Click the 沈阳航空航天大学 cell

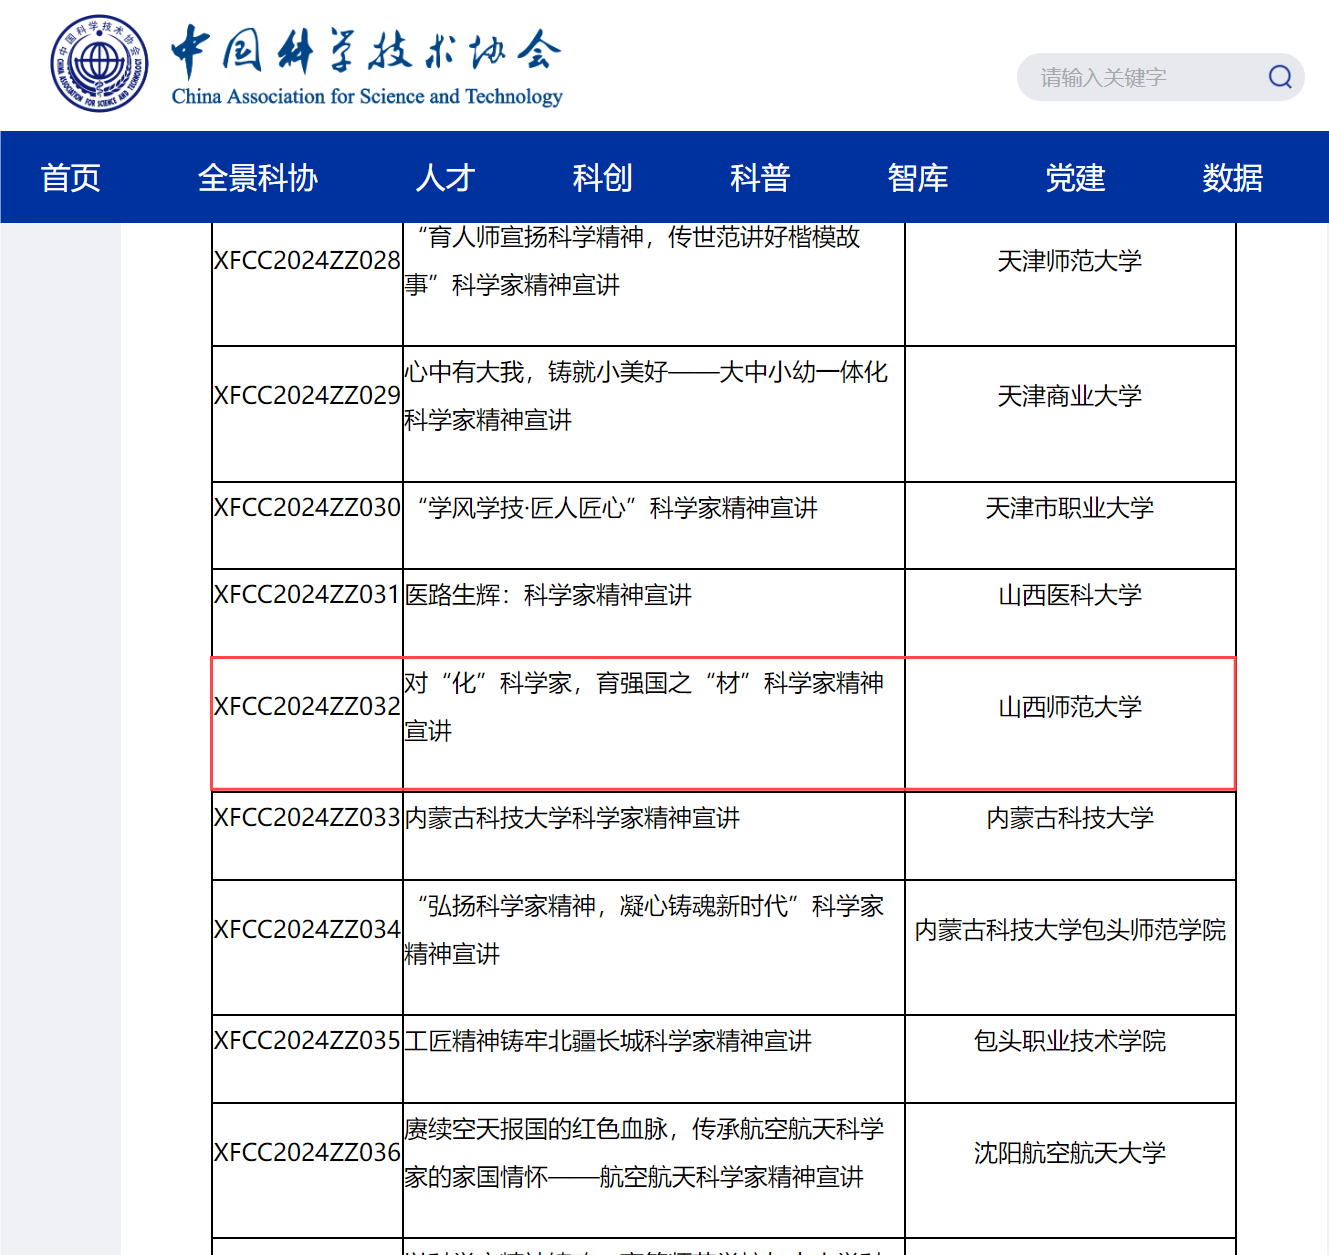1069,1153
